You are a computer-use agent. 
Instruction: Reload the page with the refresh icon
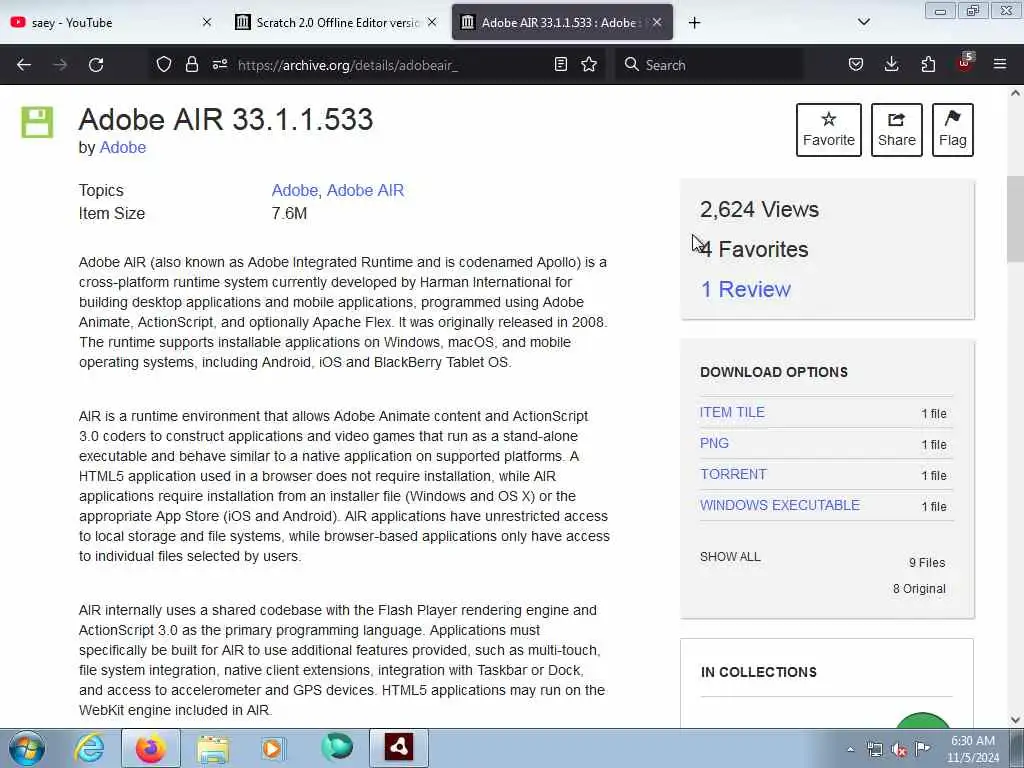point(96,65)
